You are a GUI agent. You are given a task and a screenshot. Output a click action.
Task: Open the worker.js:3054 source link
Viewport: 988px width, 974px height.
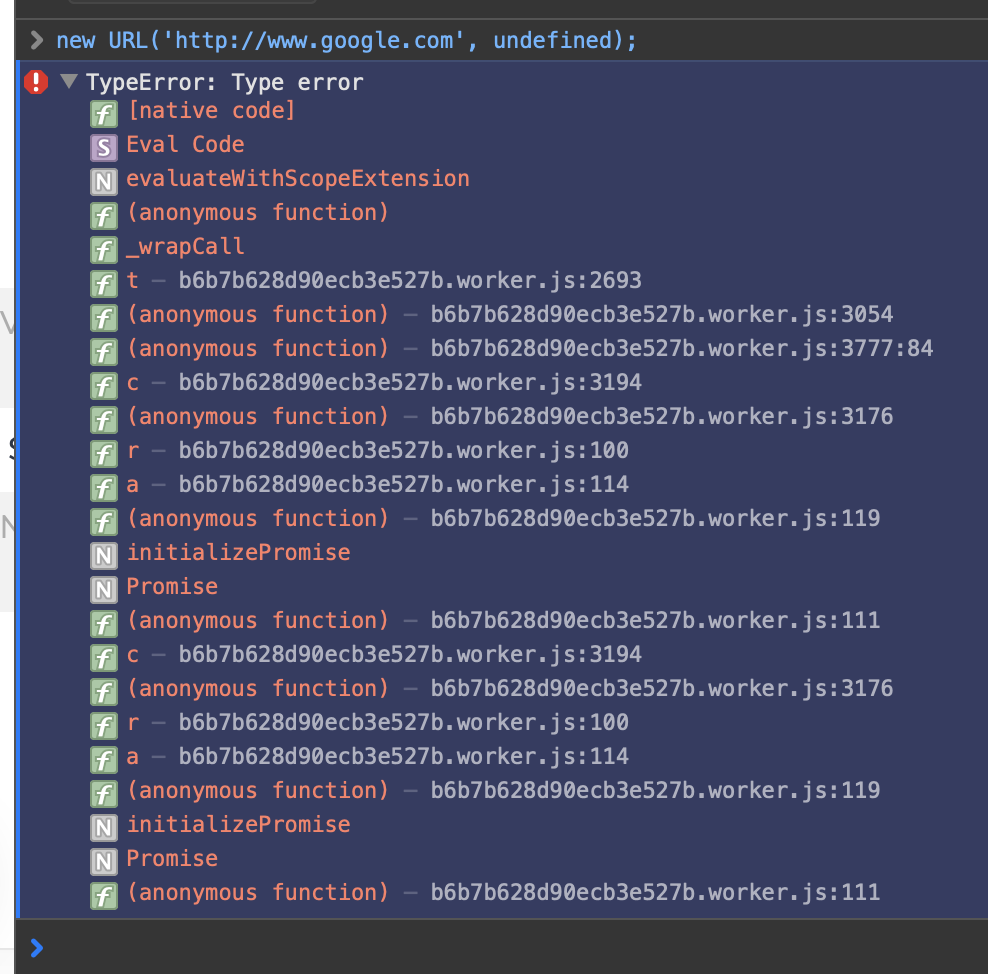(662, 315)
